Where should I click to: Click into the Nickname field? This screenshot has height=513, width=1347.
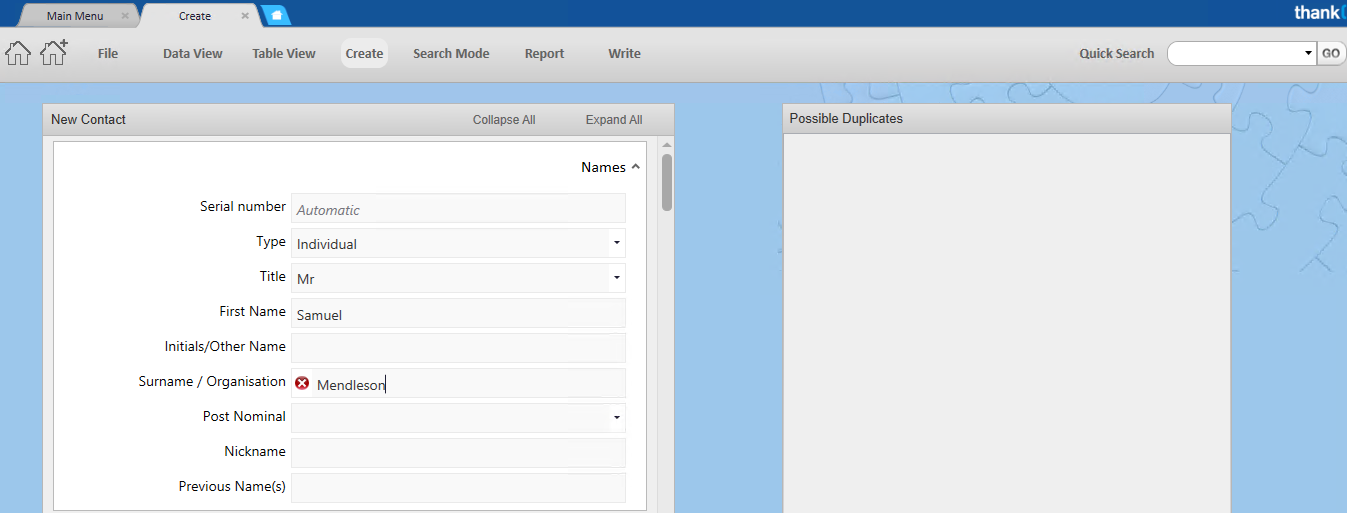click(x=458, y=453)
